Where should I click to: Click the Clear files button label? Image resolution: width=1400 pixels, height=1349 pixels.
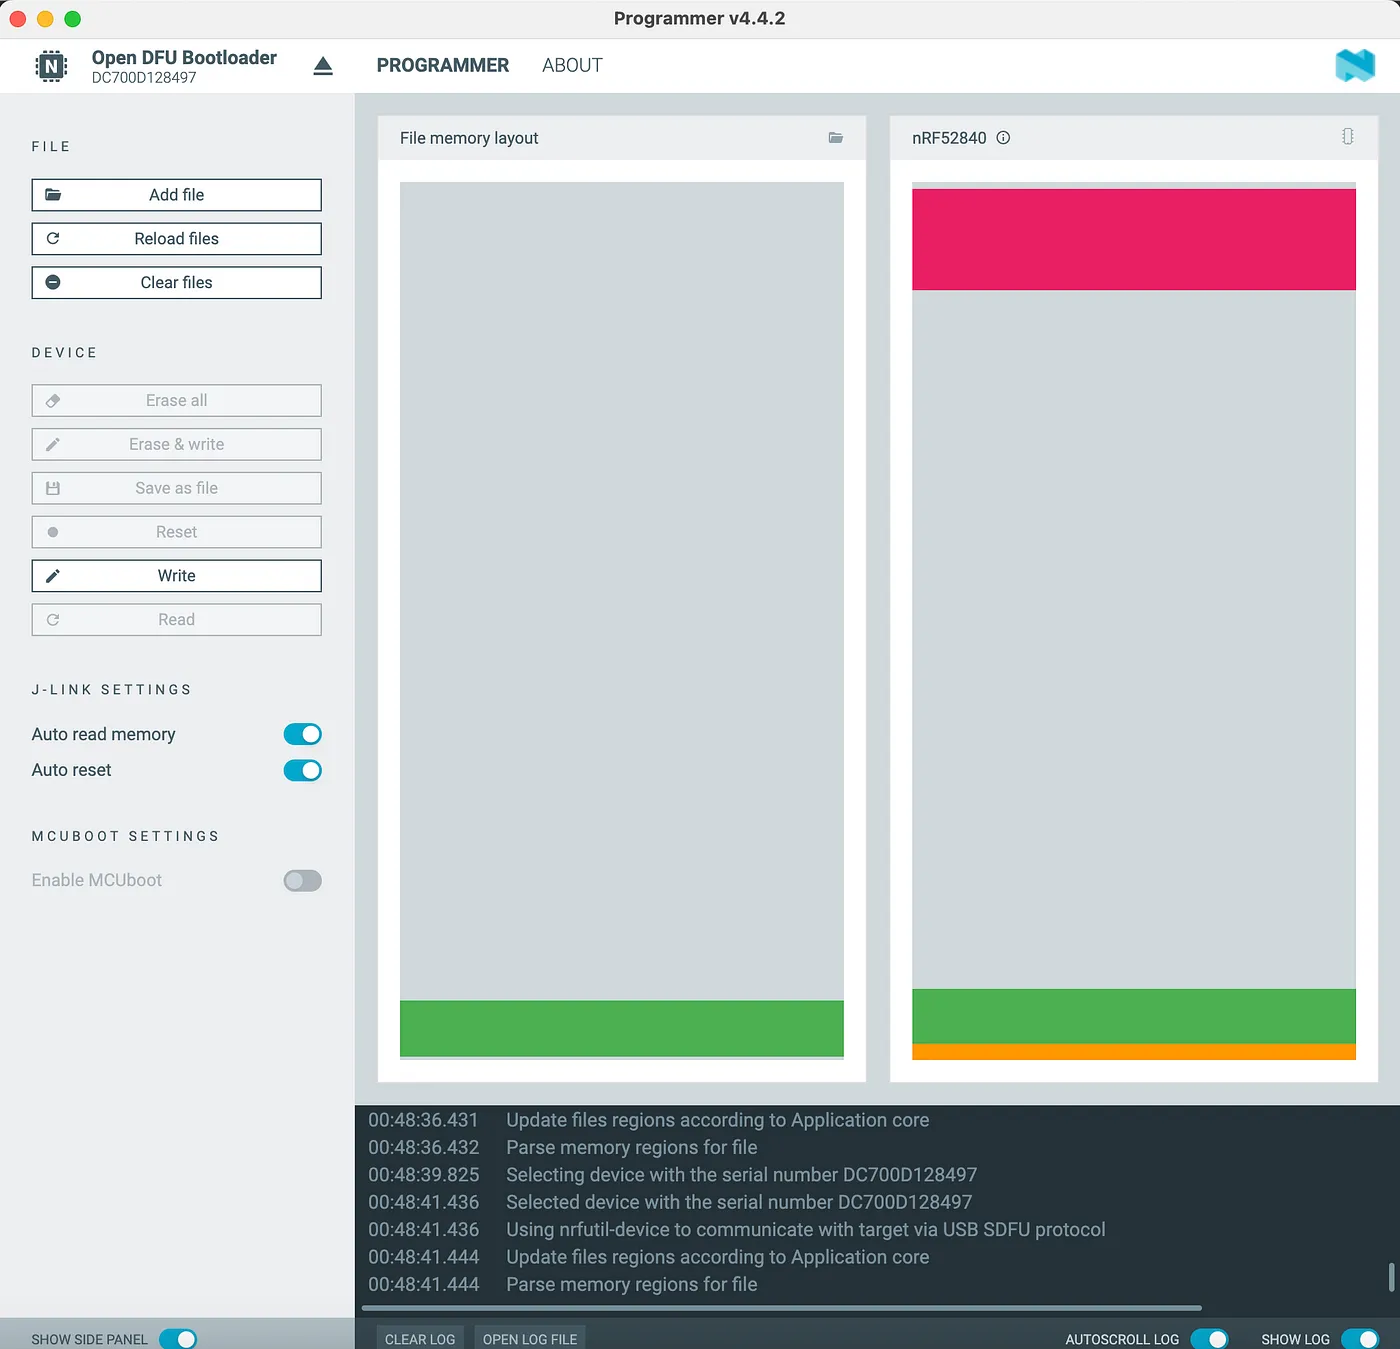[x=177, y=282]
